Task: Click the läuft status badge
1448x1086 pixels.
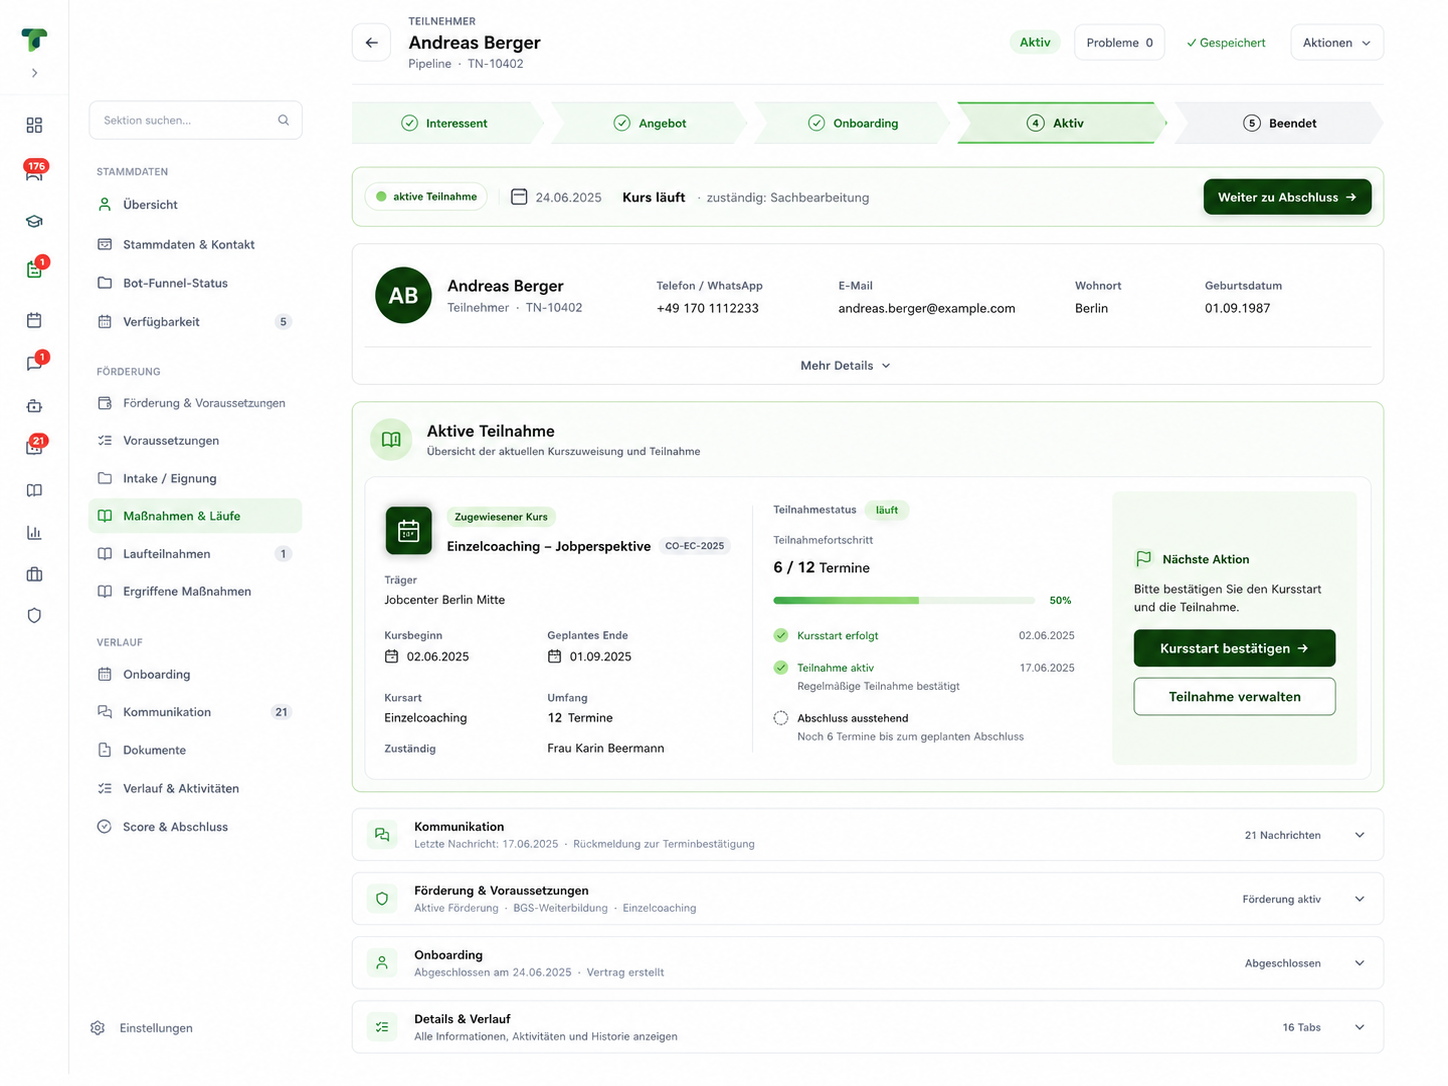Action: pyautogui.click(x=886, y=510)
